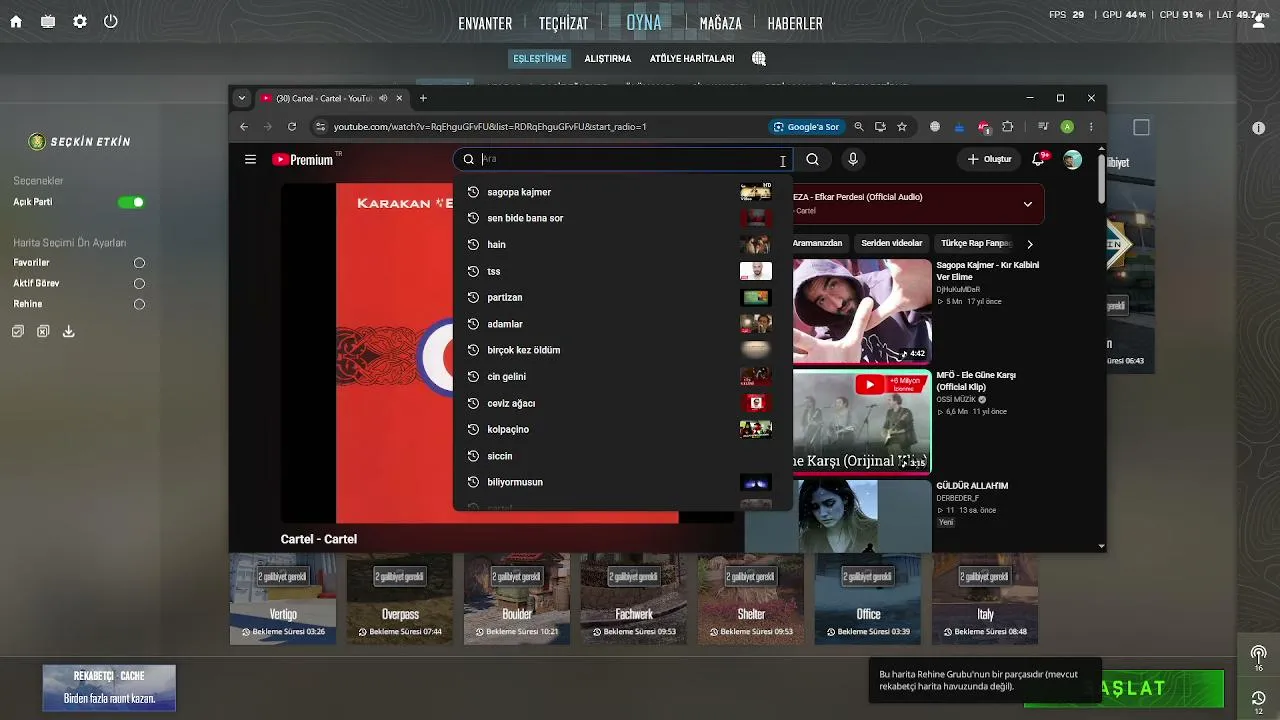Image resolution: width=1280 pixels, height=720 pixels.
Task: Click the select-all maps icon under Rehine
Action: point(18,332)
